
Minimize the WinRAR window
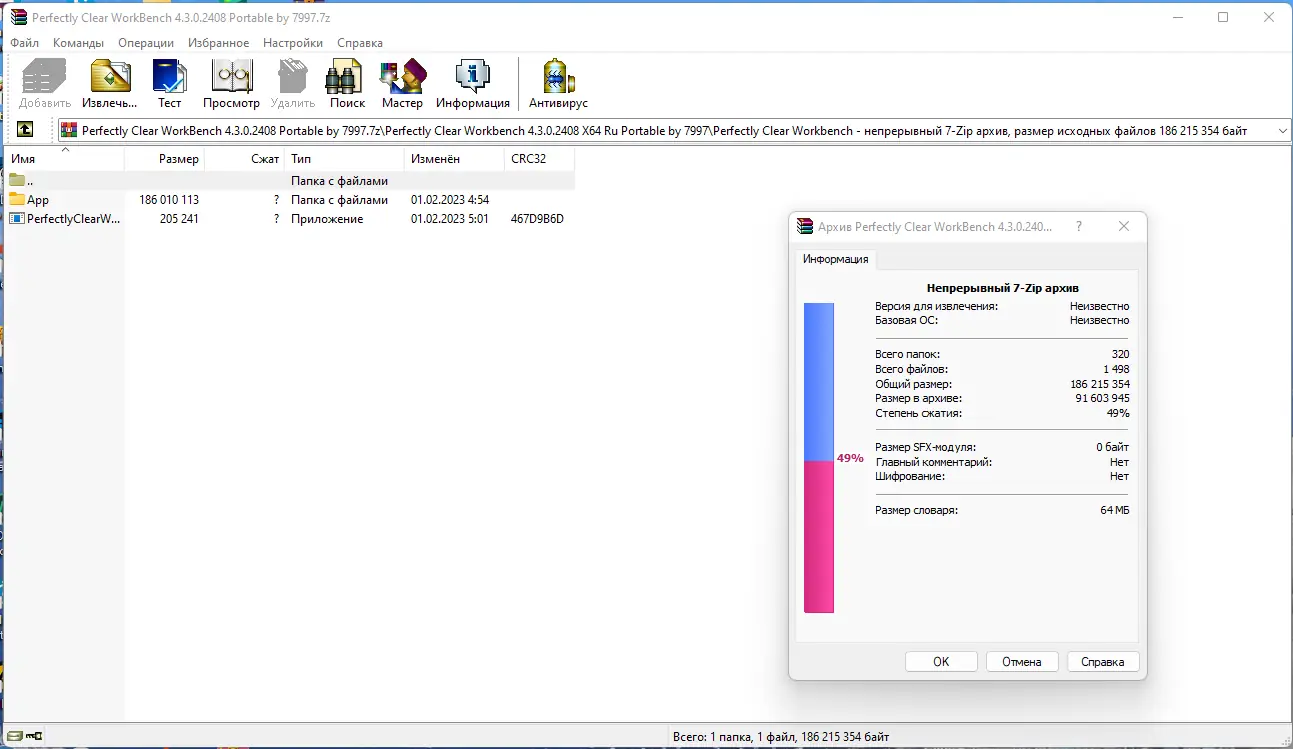pyautogui.click(x=1178, y=17)
